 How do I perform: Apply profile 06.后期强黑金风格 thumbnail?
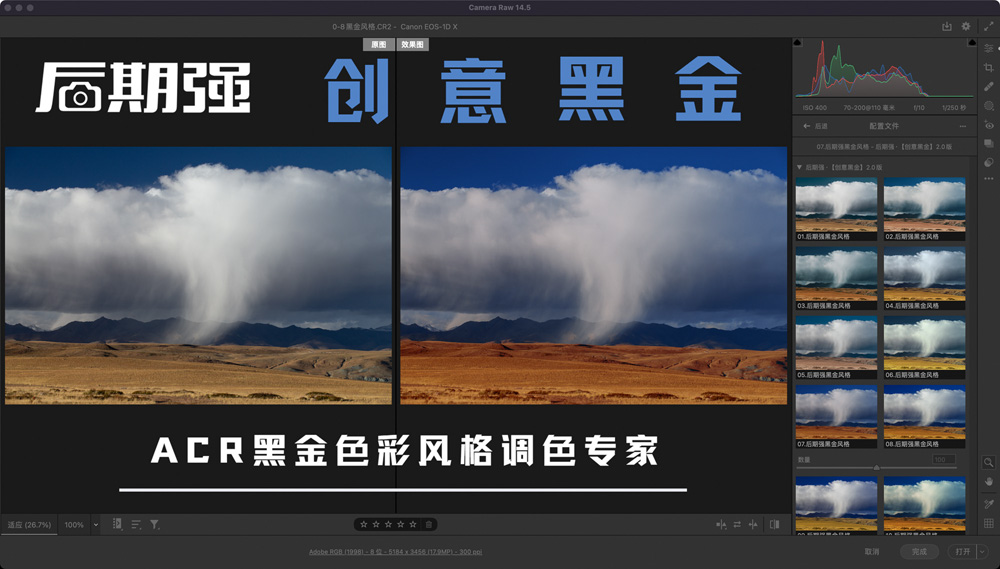point(924,348)
